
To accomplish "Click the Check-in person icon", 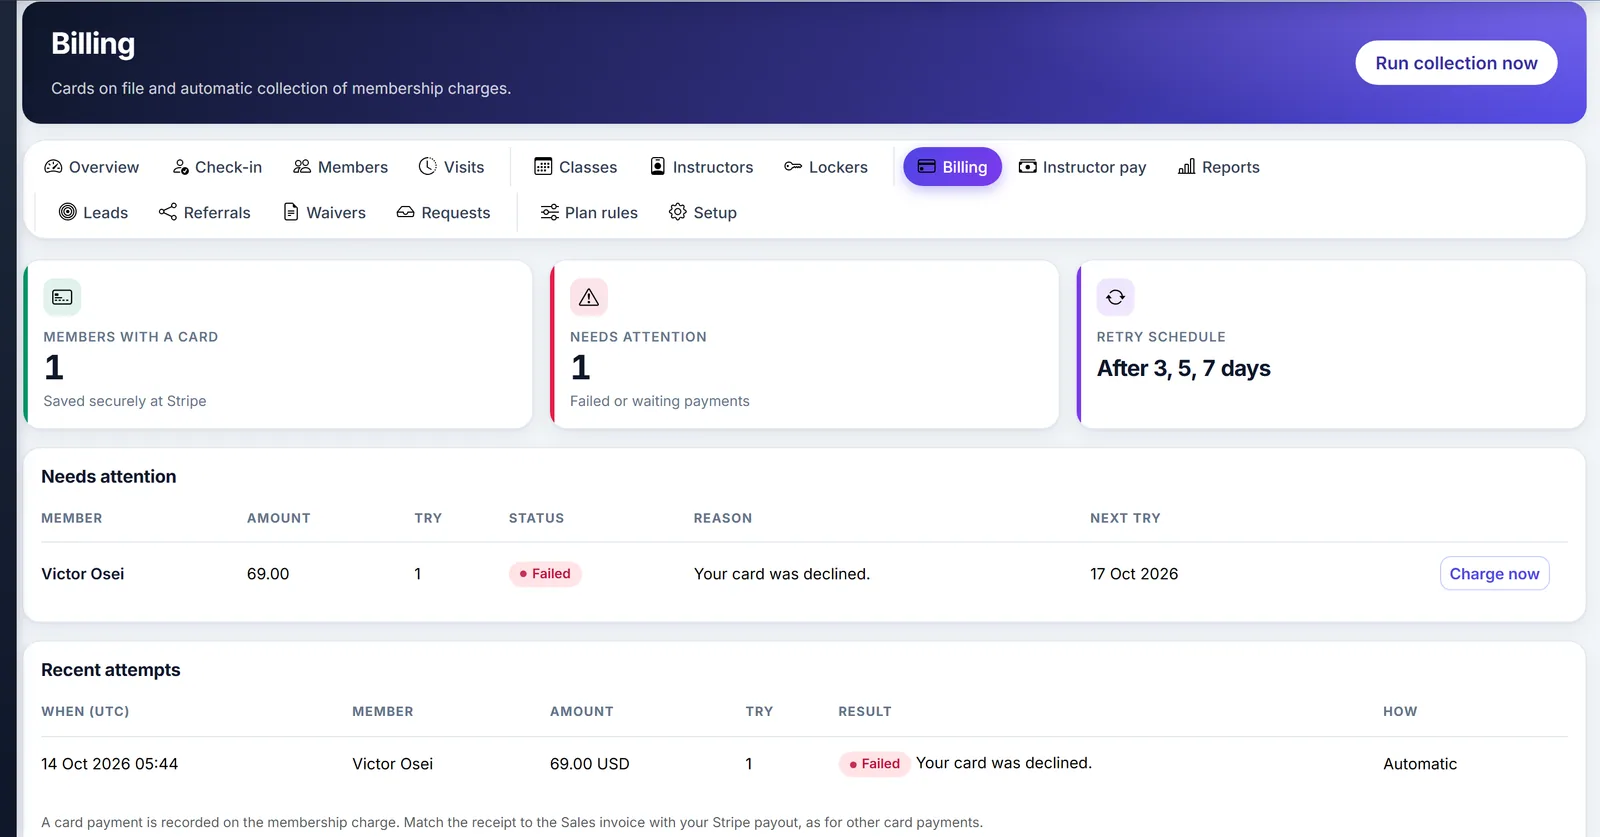I will (180, 167).
